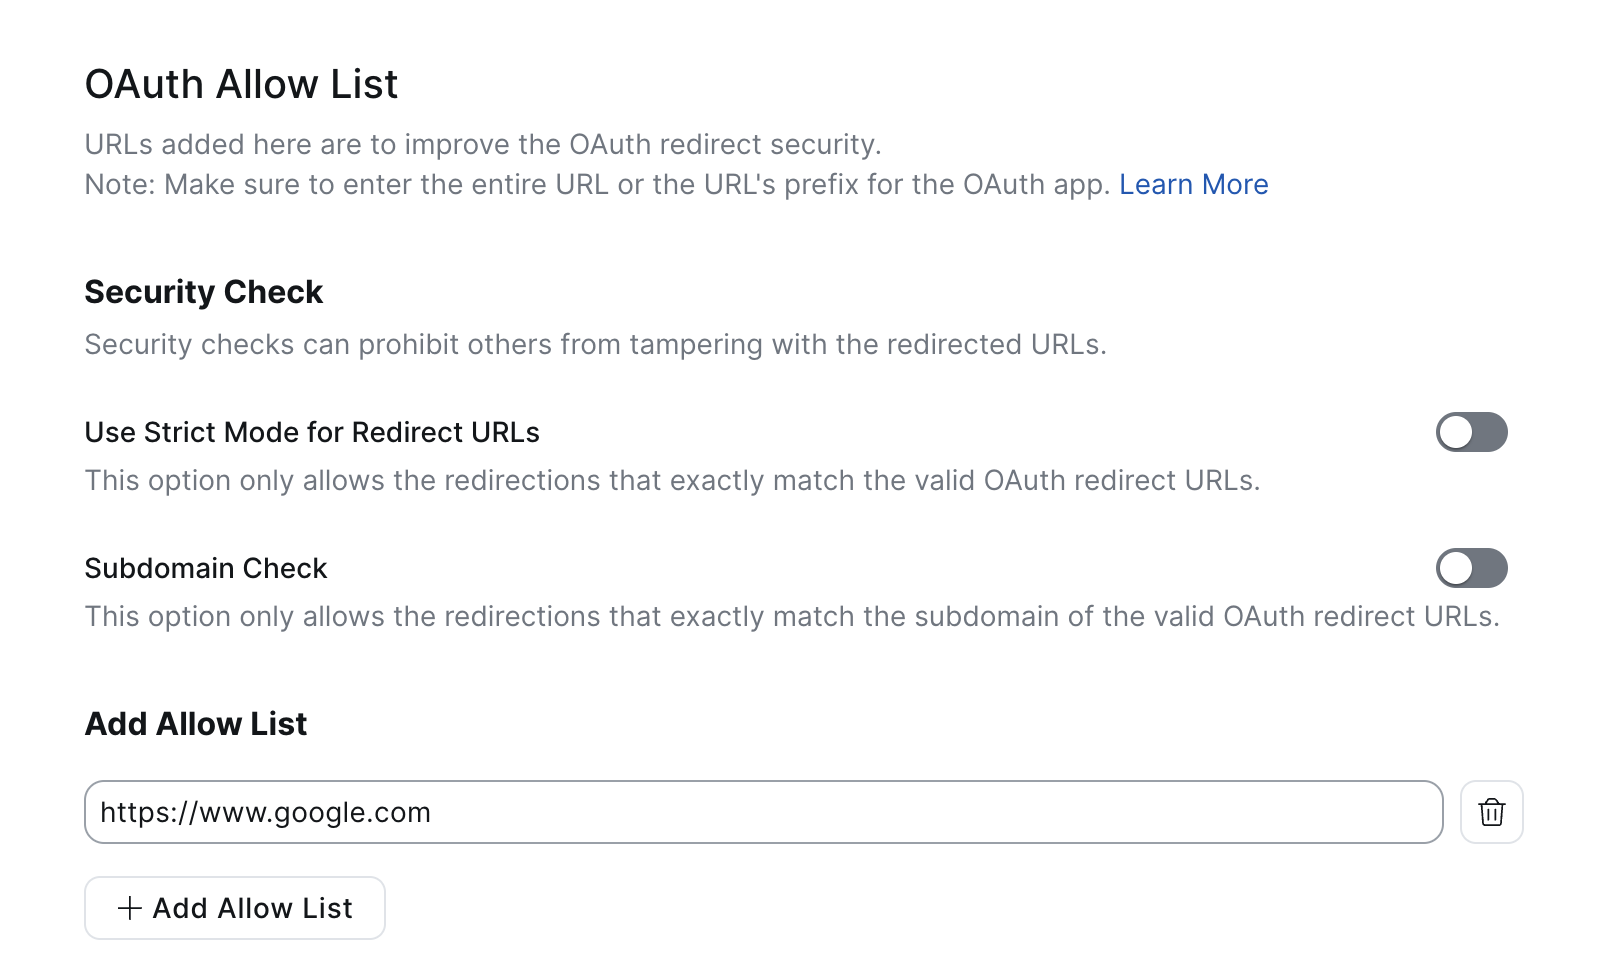This screenshot has width=1612, height=974.
Task: Click the strict mode description about exact match
Action: [672, 481]
